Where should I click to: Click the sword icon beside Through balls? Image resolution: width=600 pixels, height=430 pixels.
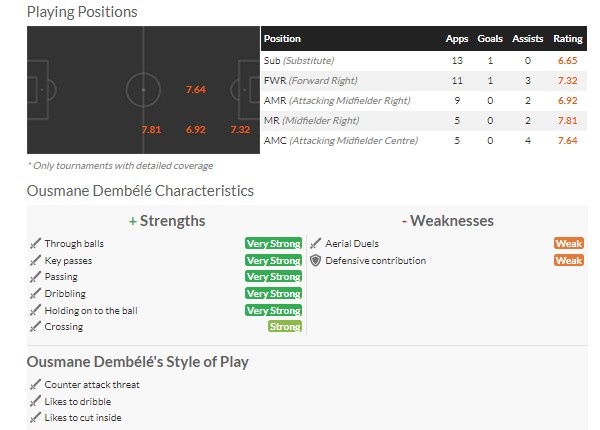pos(35,244)
